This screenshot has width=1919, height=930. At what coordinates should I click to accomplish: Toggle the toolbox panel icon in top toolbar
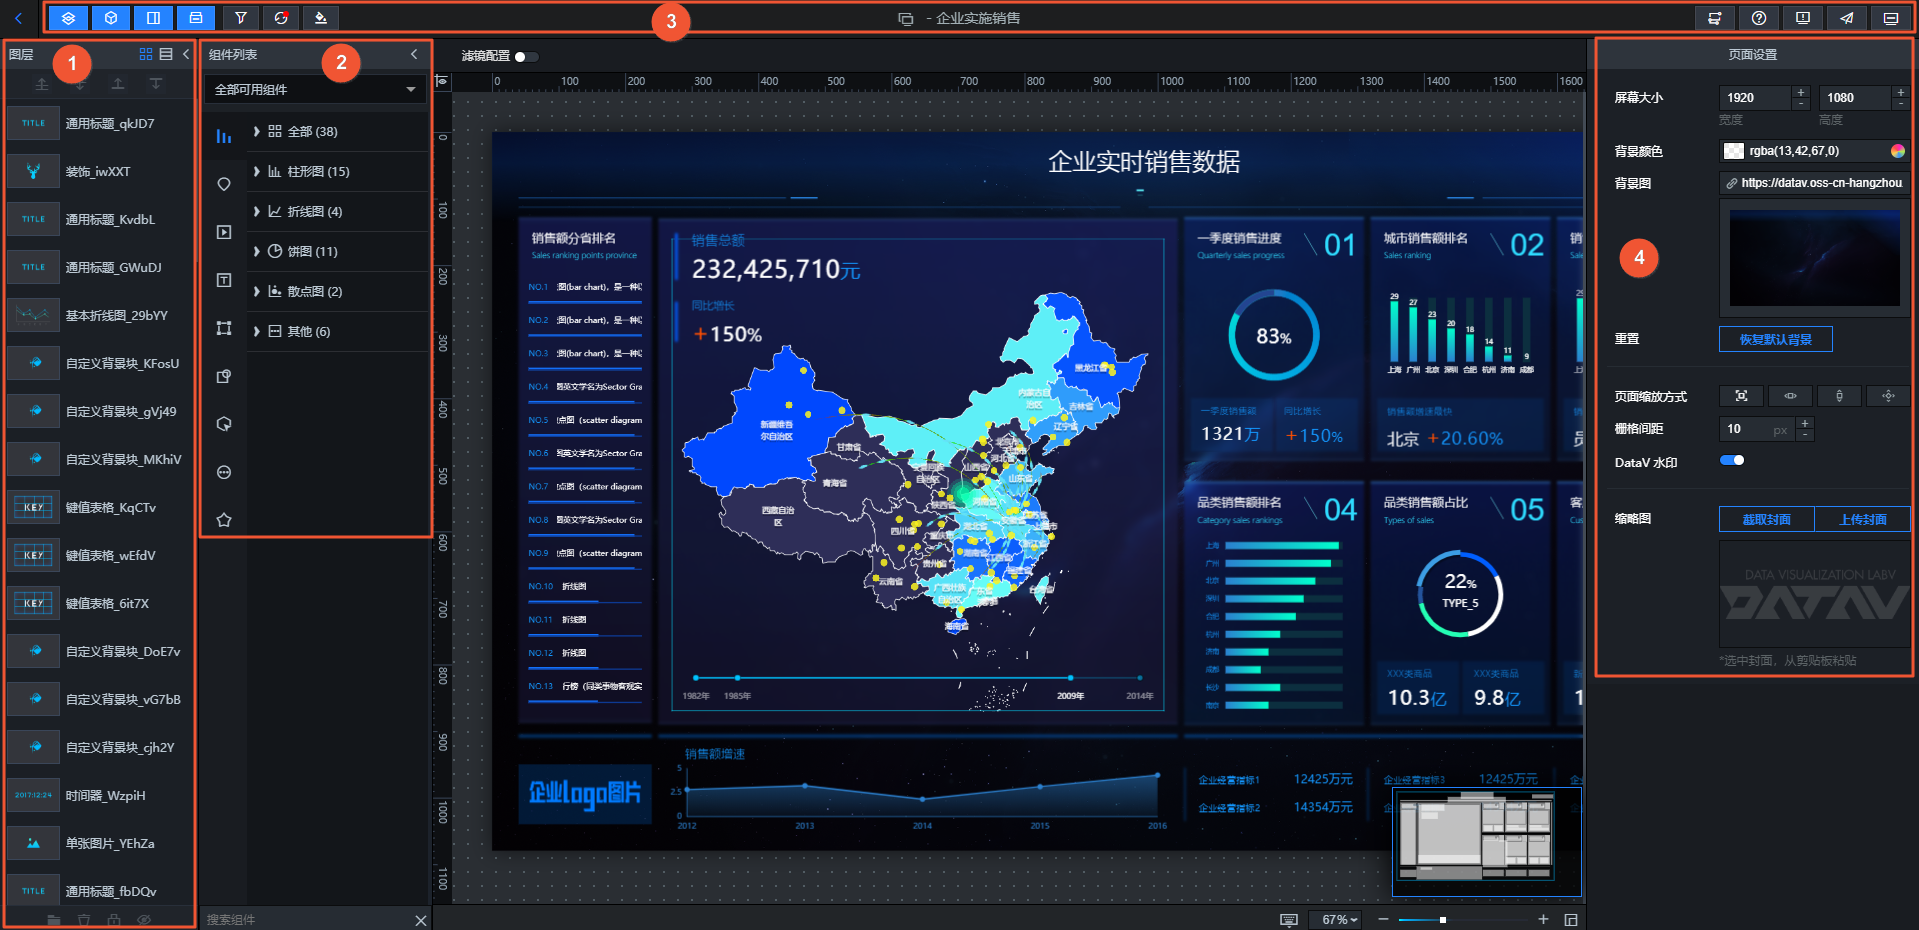[x=196, y=18]
